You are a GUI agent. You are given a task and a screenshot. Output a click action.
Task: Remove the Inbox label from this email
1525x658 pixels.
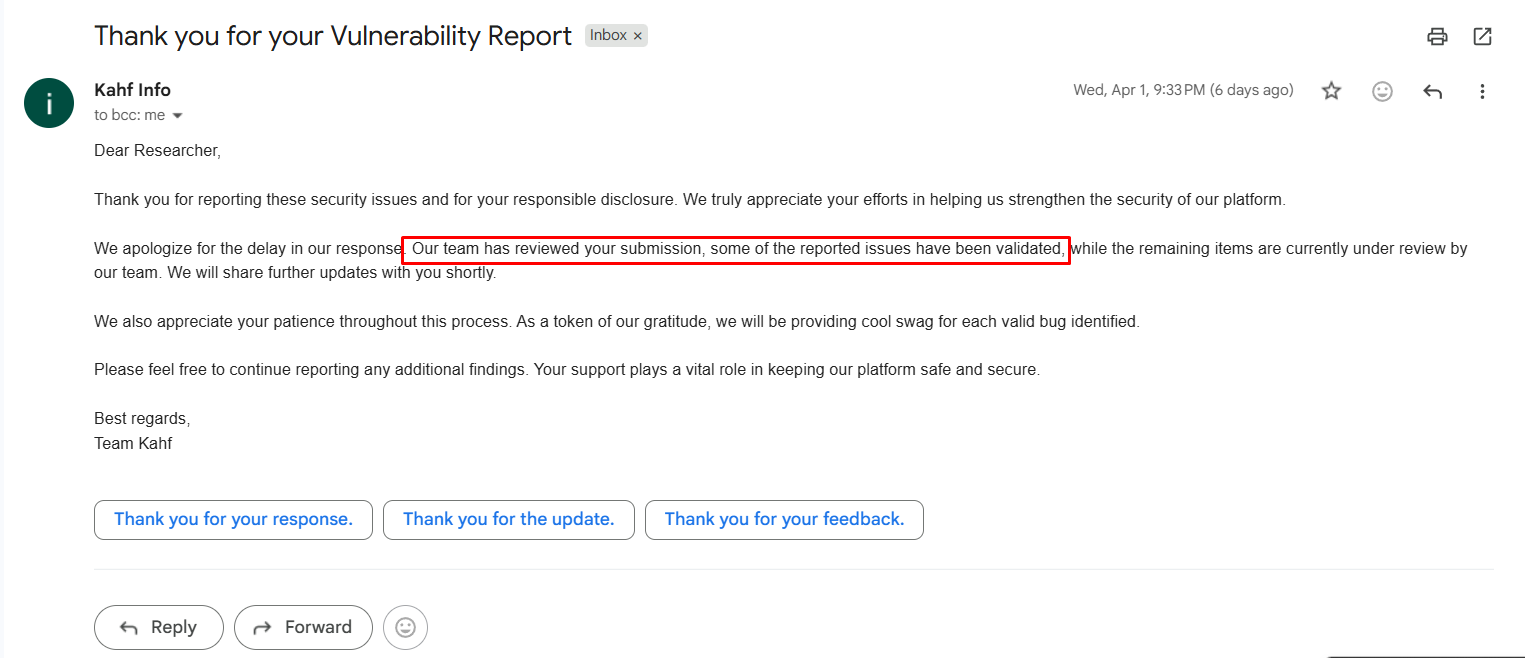pos(638,36)
